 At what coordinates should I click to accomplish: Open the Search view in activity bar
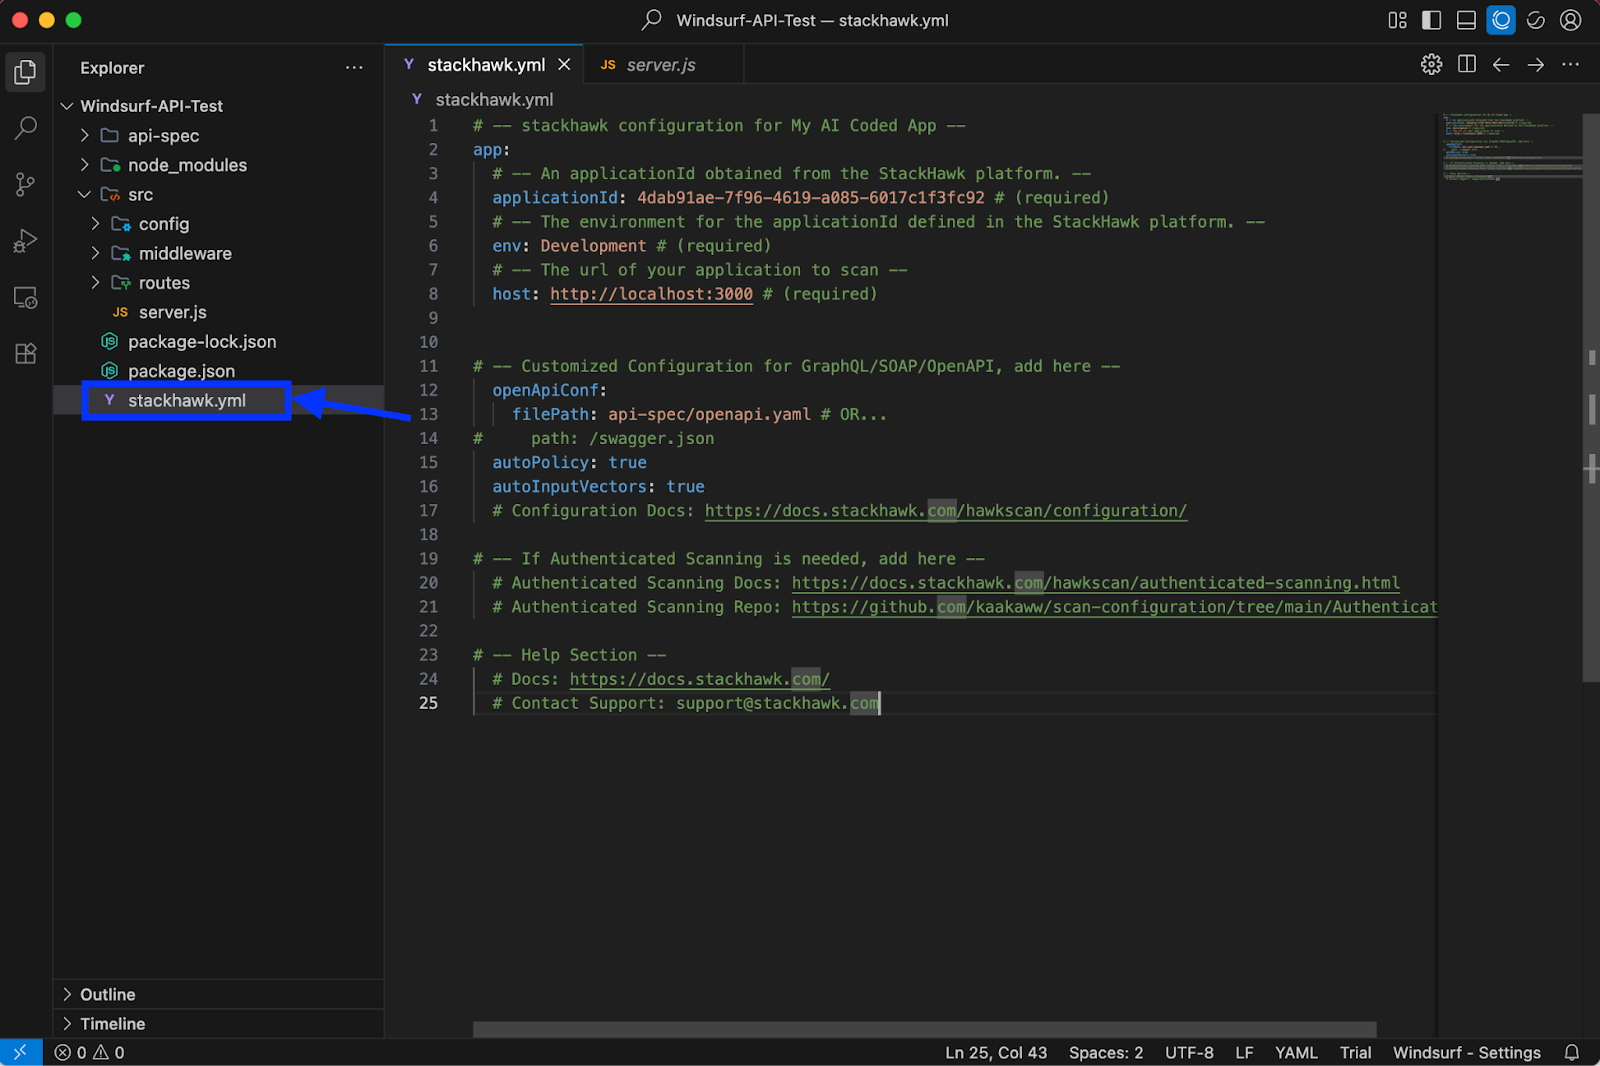[25, 128]
